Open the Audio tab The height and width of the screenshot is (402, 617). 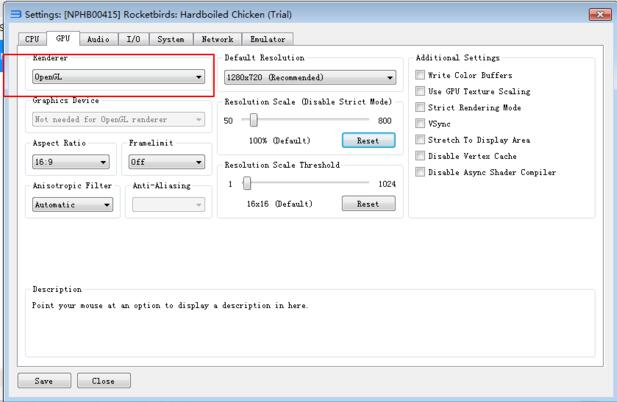tap(98, 39)
